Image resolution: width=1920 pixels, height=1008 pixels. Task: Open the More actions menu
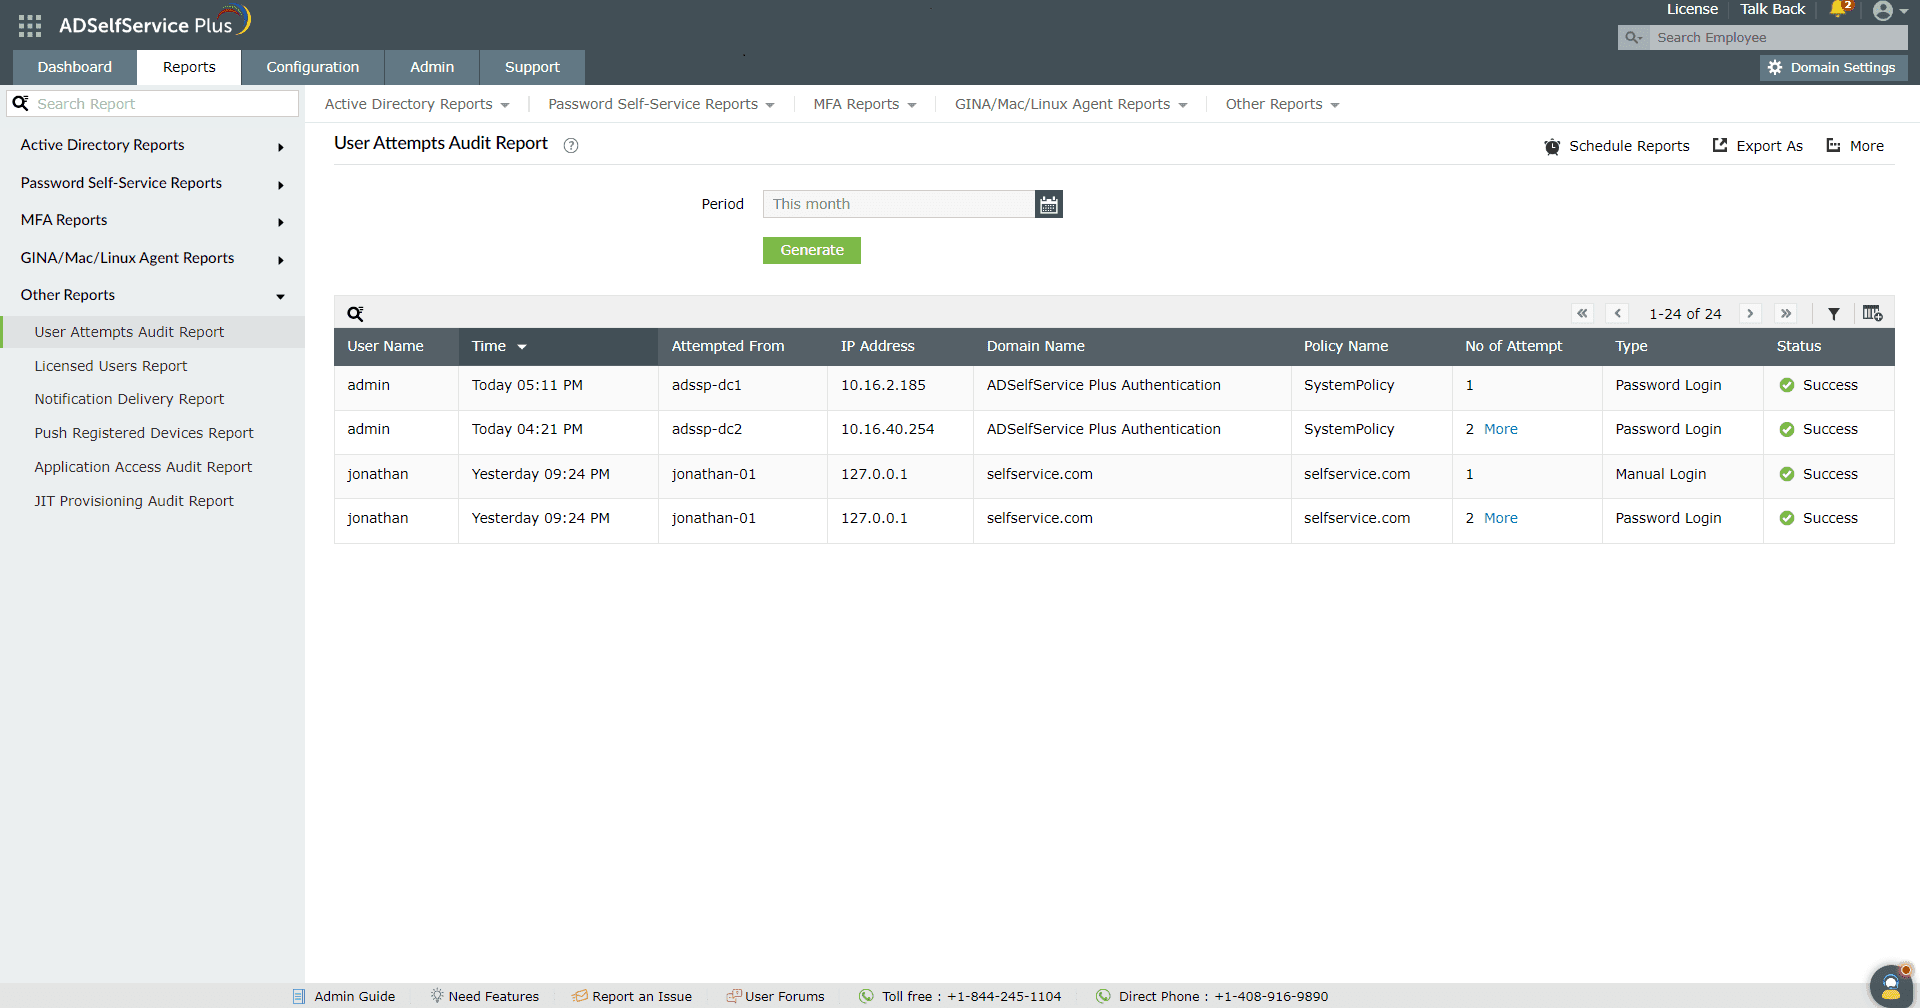(1855, 145)
